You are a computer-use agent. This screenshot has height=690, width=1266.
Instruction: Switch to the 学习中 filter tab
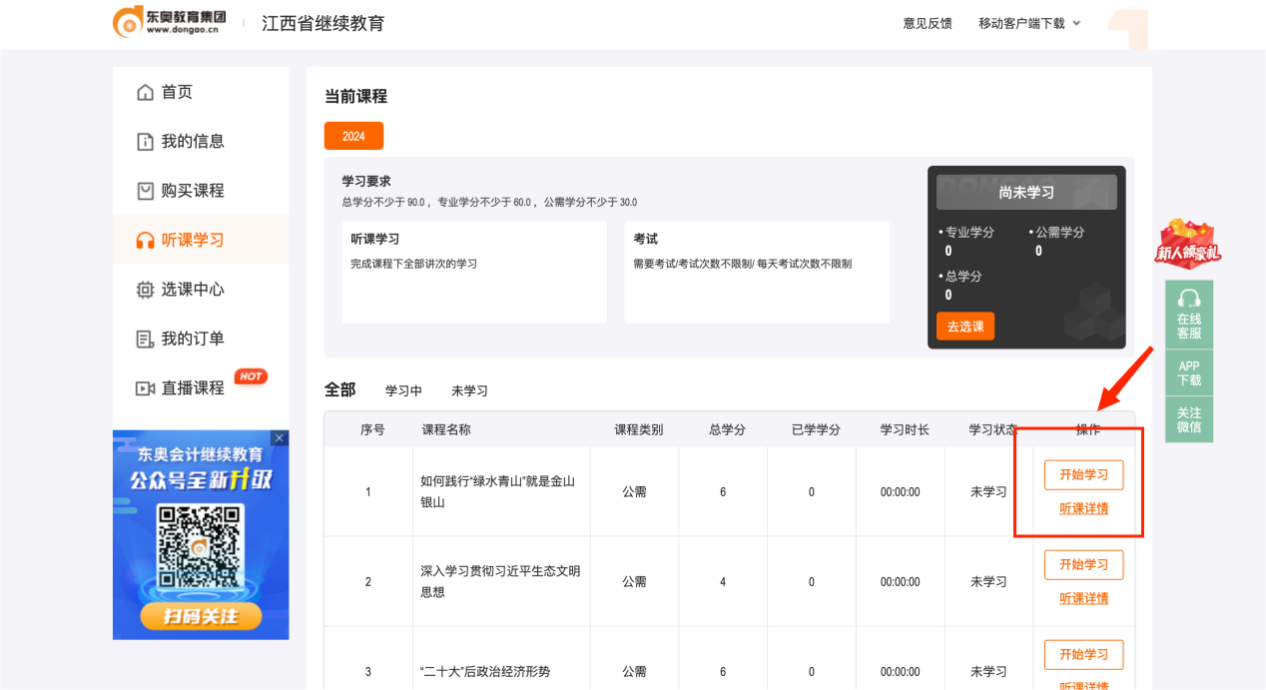click(404, 391)
